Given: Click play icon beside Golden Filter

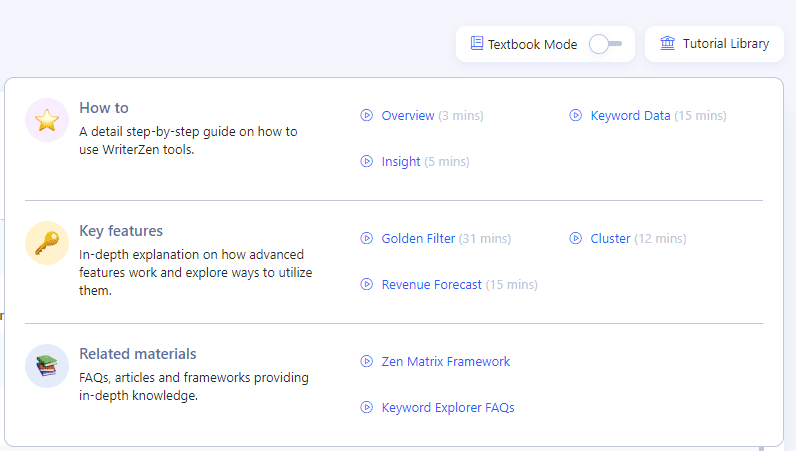Looking at the screenshot, I should click(367, 238).
